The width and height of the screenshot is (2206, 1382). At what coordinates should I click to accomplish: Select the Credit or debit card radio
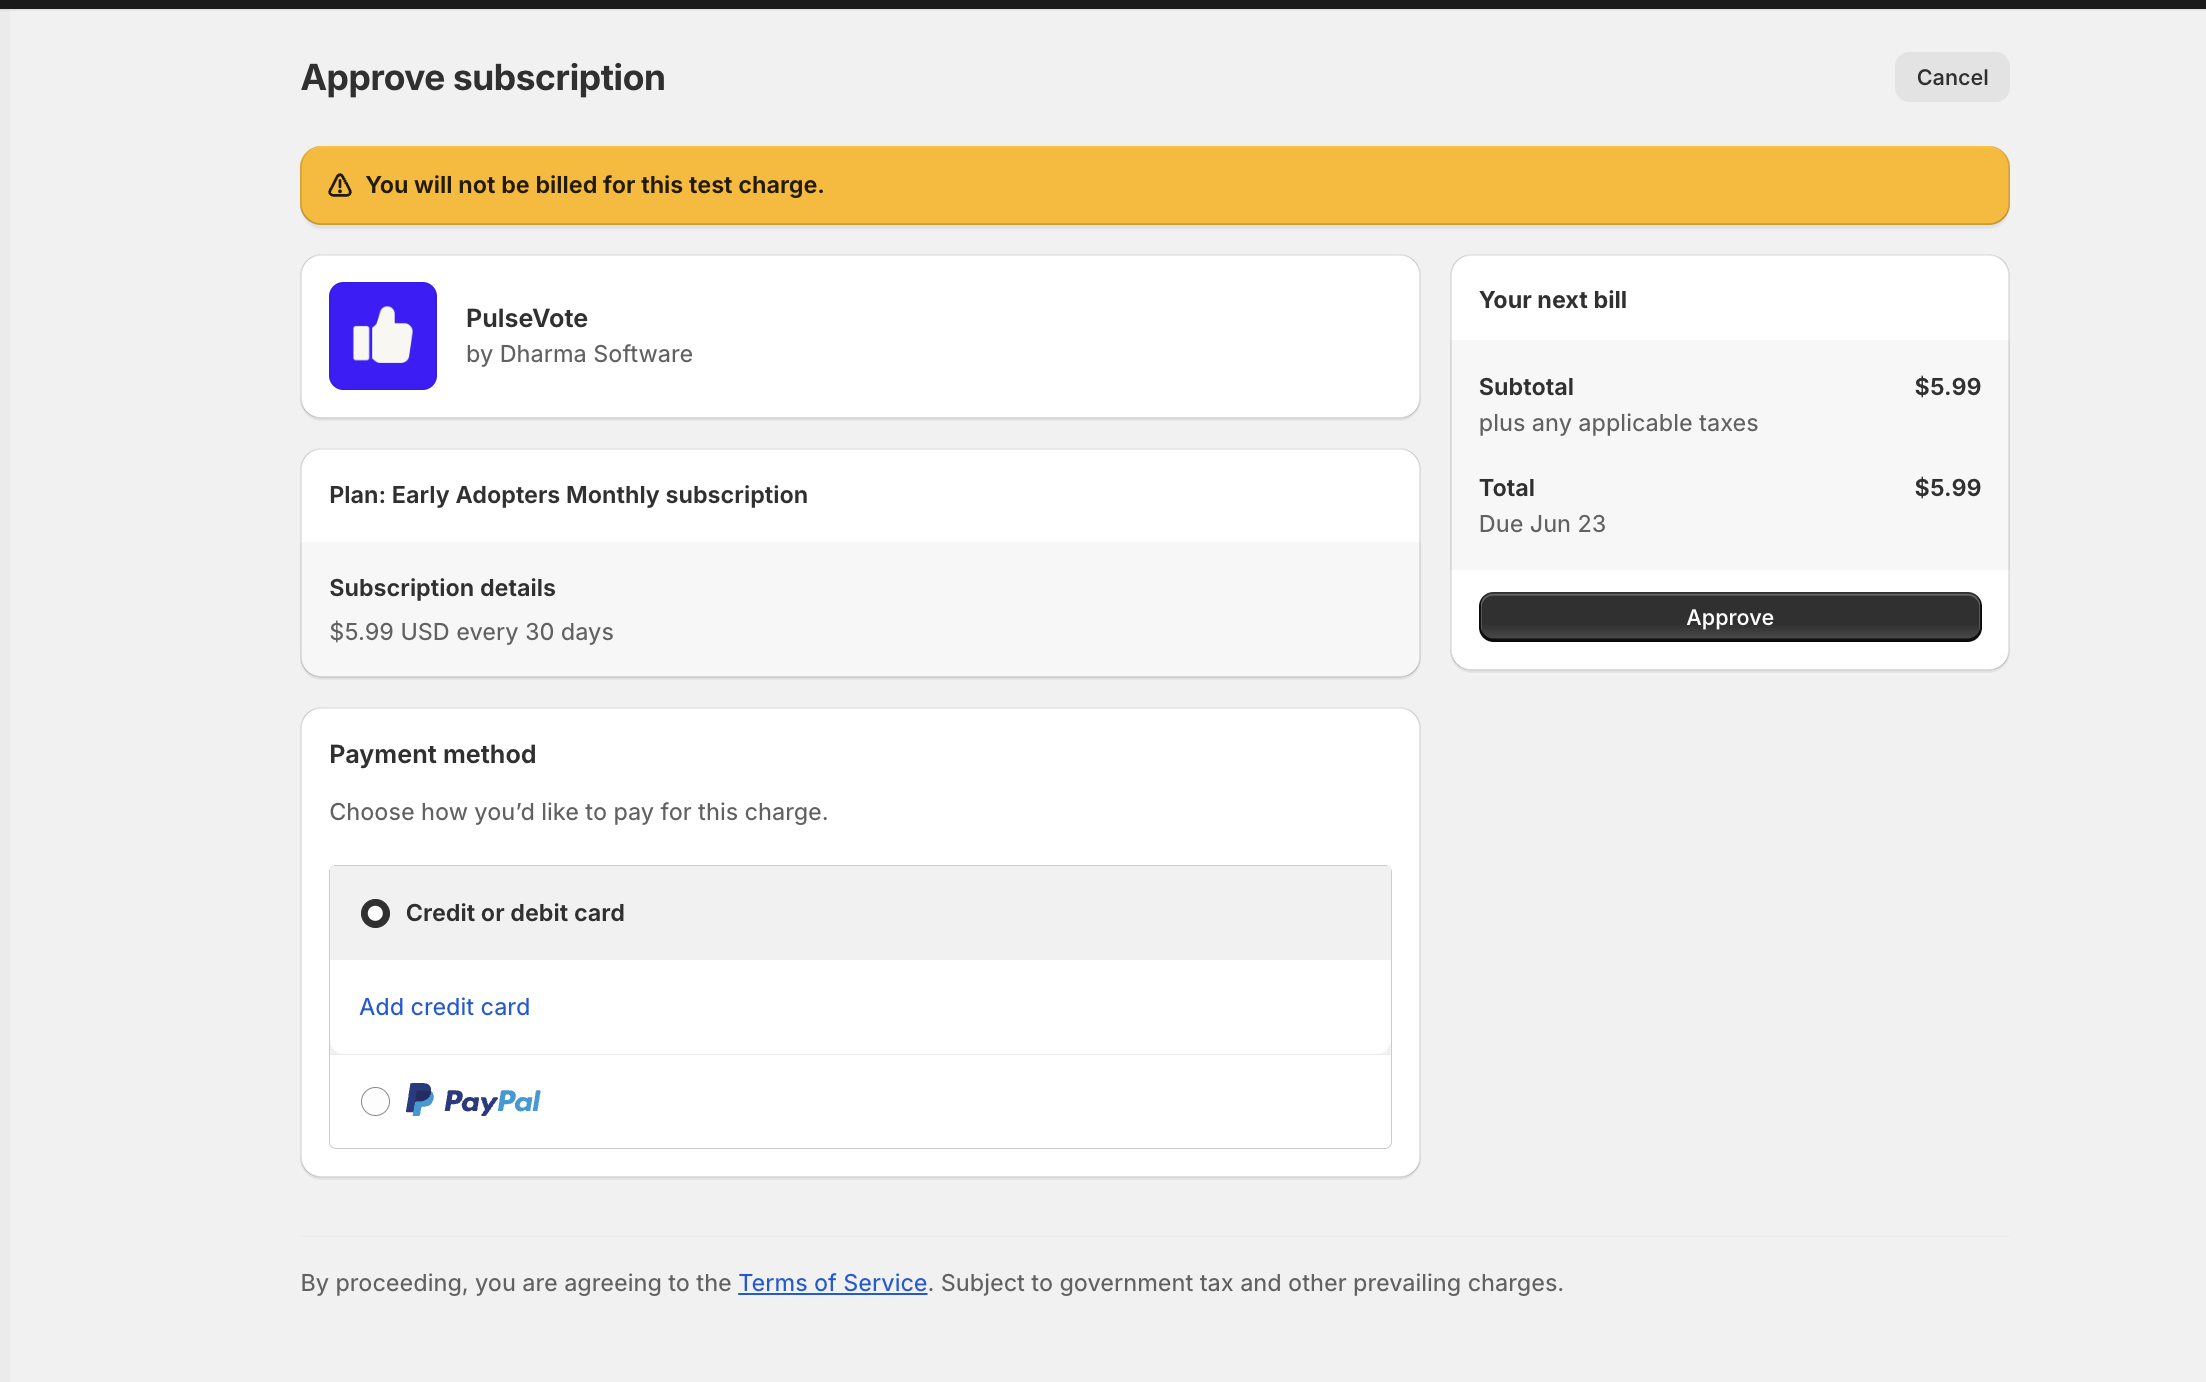pos(375,913)
